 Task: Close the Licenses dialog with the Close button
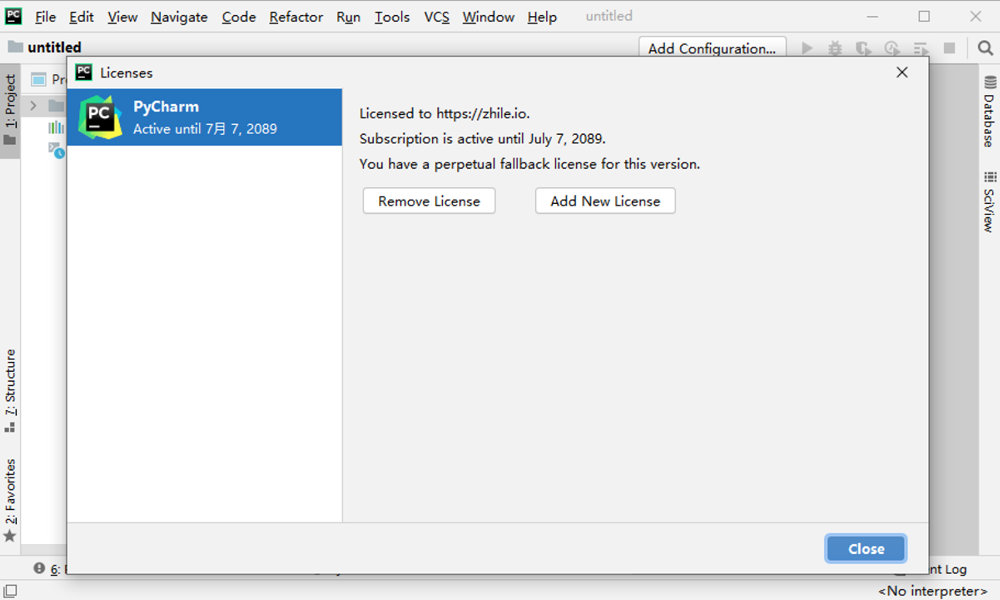coord(865,548)
